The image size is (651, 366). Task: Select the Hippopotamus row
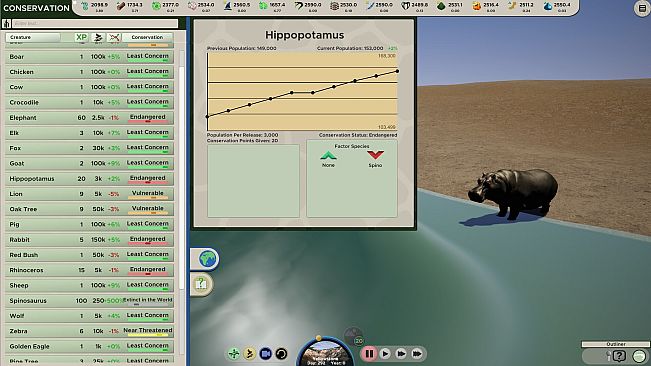(89, 179)
